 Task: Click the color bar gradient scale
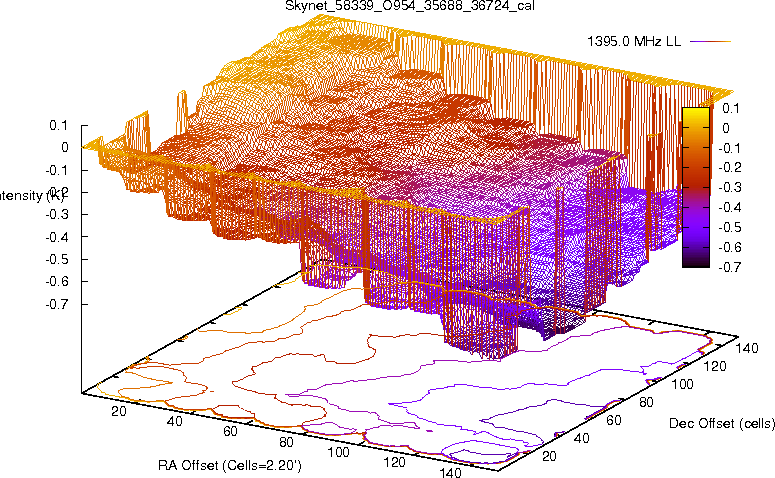click(x=696, y=187)
